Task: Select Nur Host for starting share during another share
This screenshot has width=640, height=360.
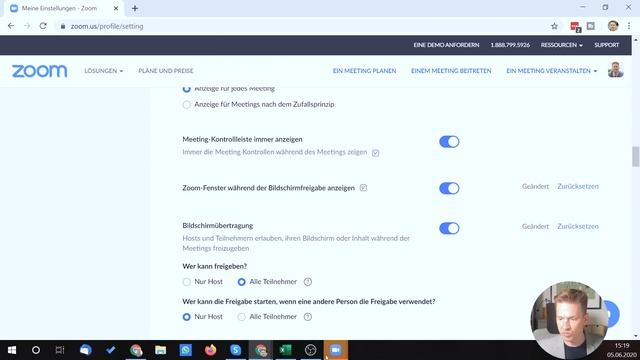Action: [187, 317]
